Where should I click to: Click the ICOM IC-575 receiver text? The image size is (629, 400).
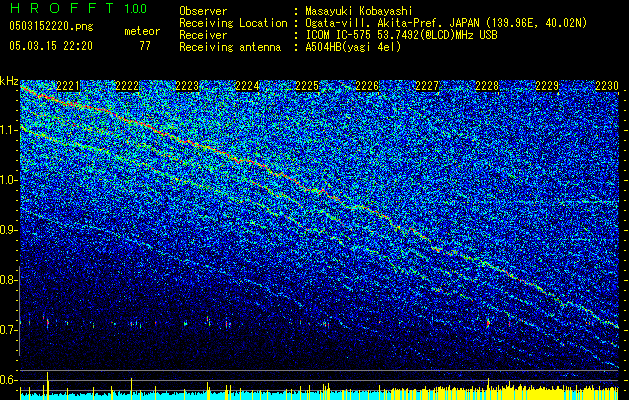pyautogui.click(x=401, y=35)
